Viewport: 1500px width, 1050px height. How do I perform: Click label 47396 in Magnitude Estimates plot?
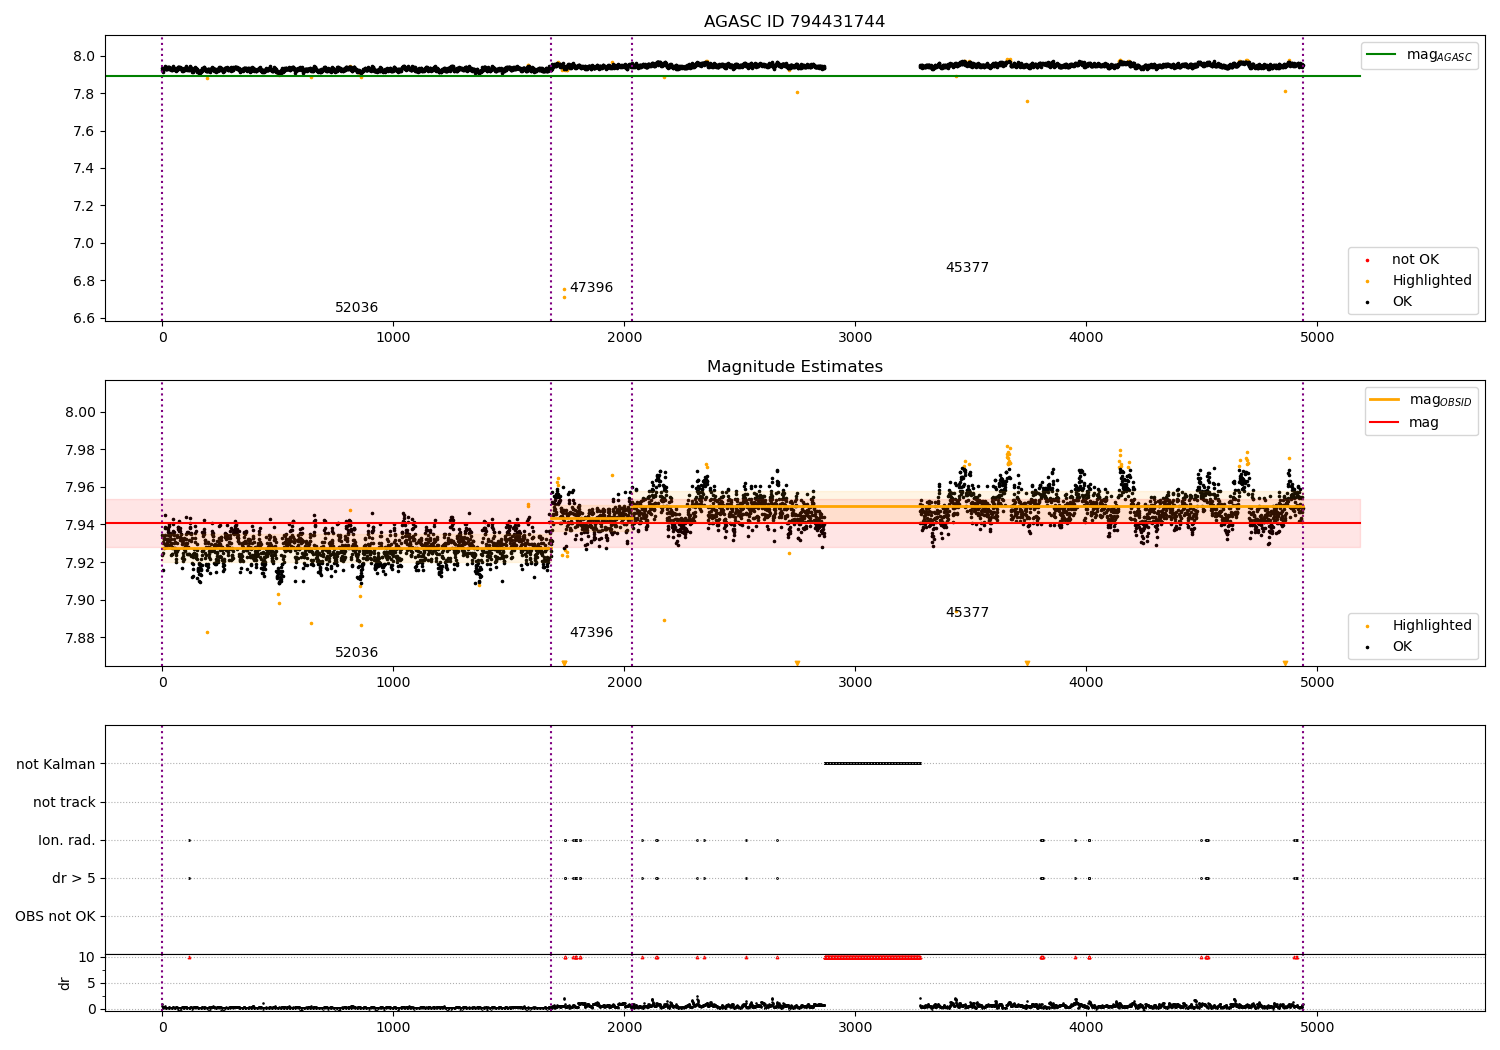click(591, 633)
